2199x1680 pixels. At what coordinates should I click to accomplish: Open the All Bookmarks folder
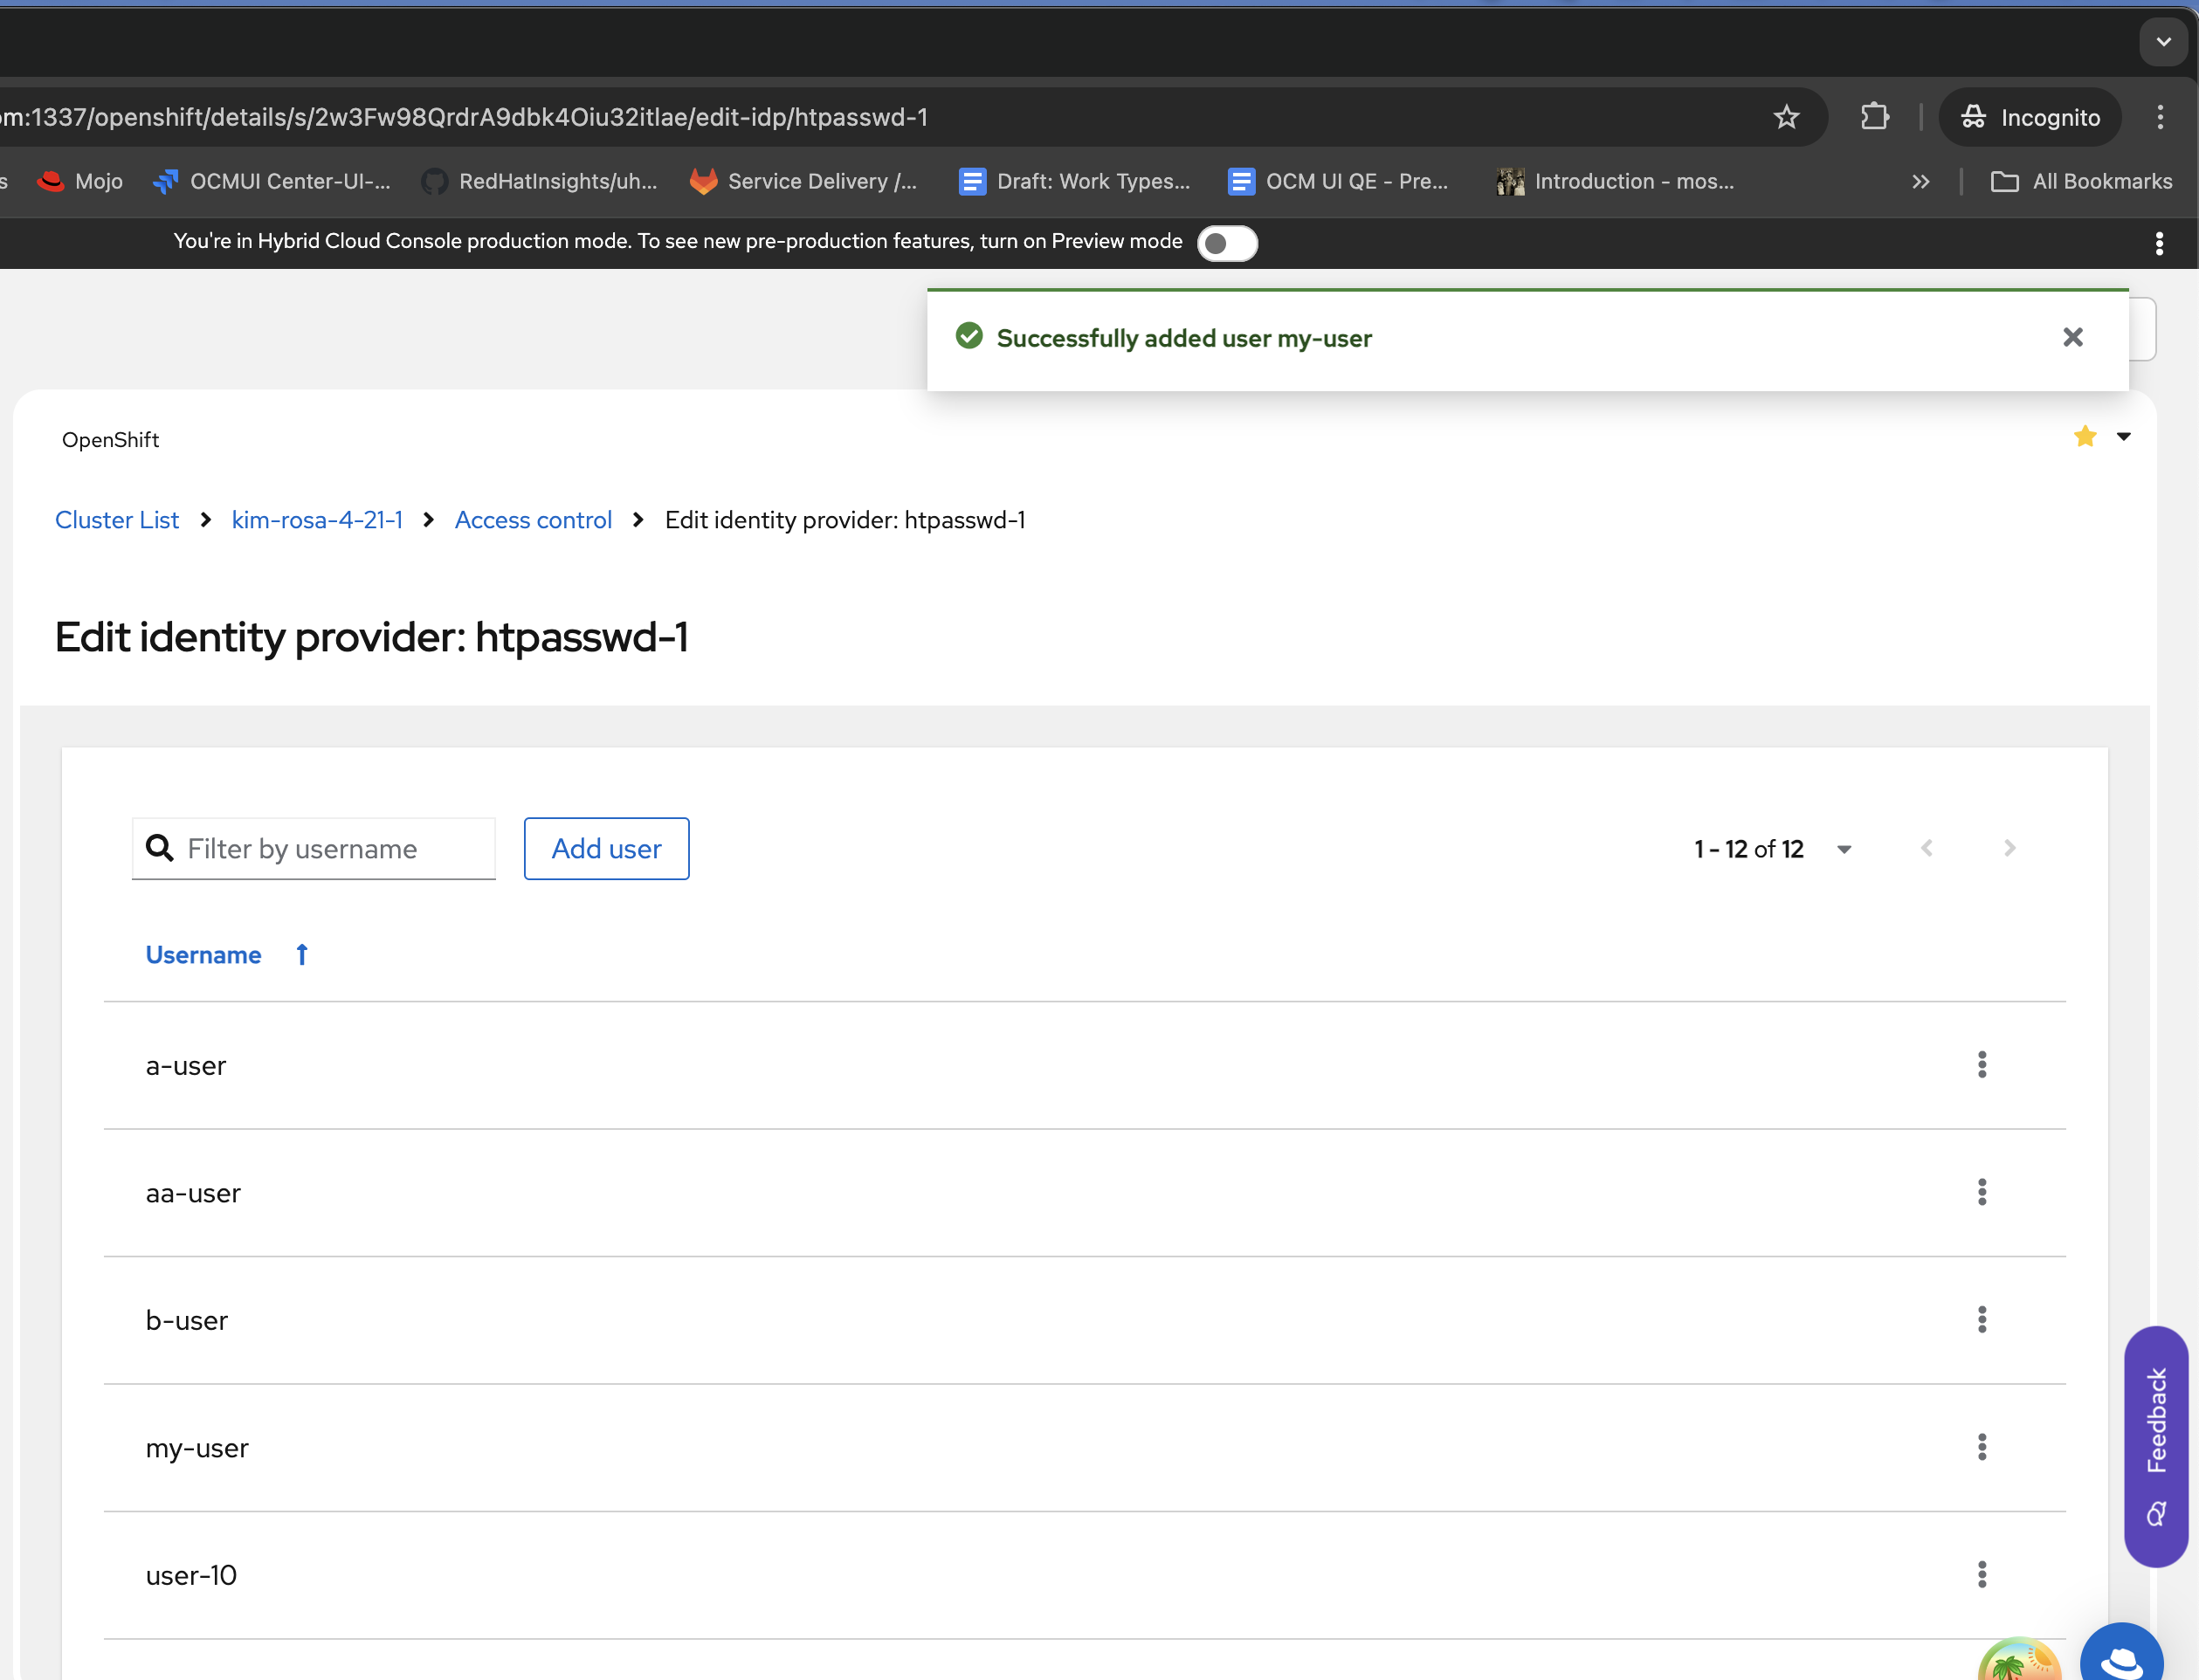pos(2082,181)
